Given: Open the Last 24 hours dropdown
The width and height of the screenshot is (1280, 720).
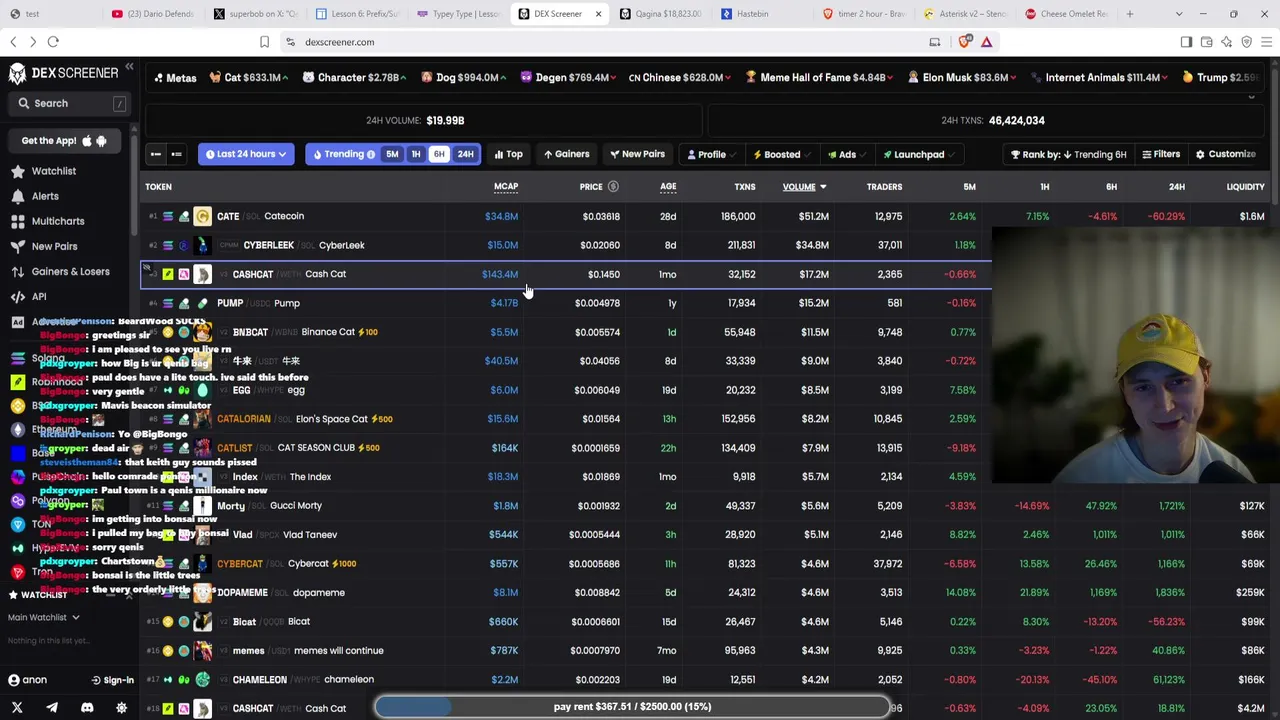Looking at the screenshot, I should point(246,154).
